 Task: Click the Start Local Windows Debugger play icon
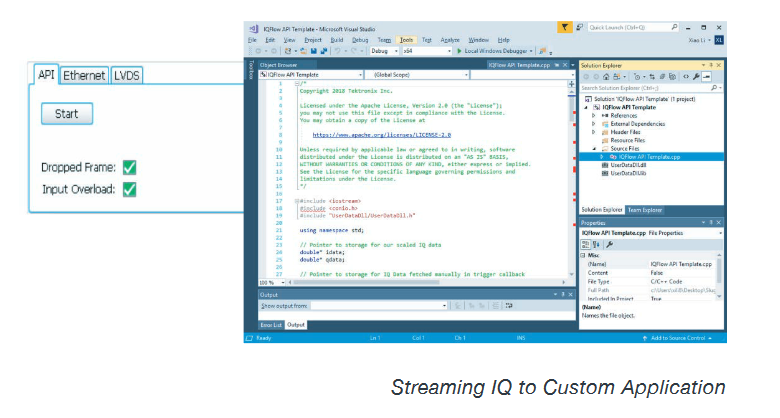[457, 49]
